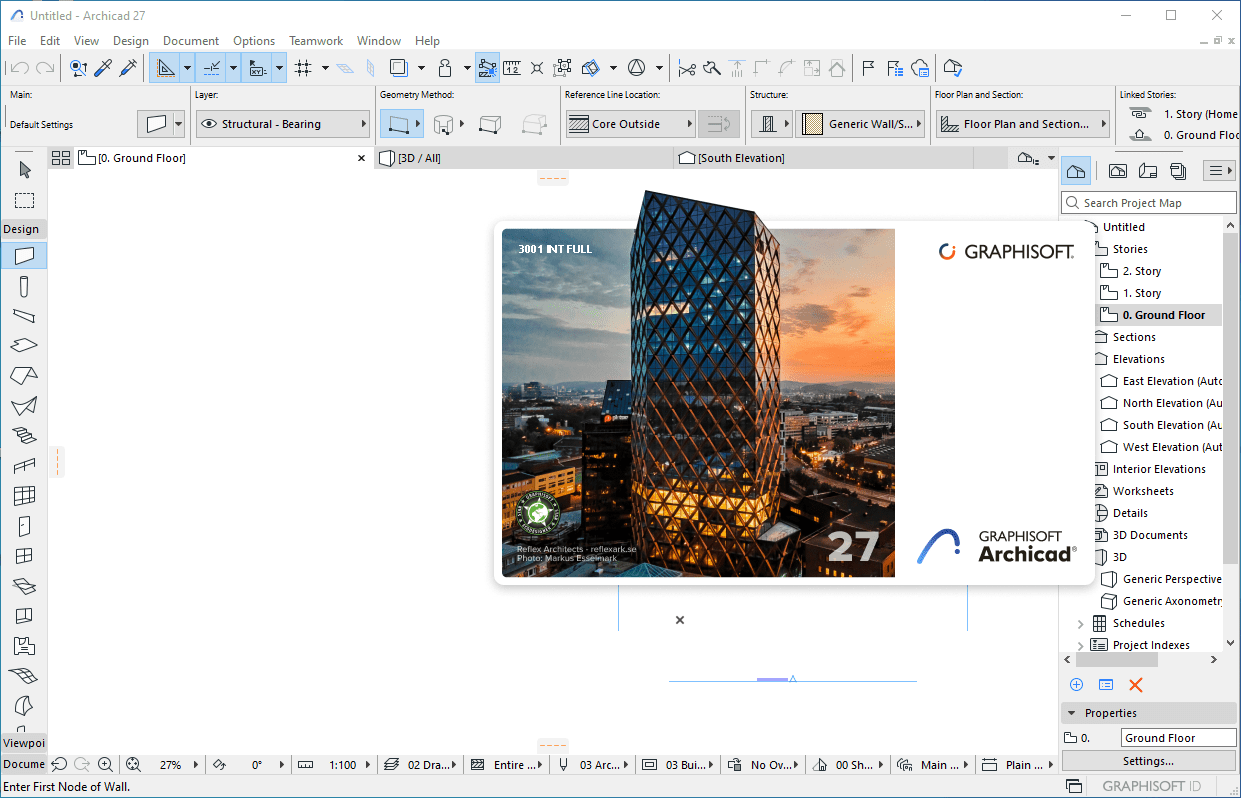Select the Beam tool
1241x798 pixels.
click(x=25, y=316)
